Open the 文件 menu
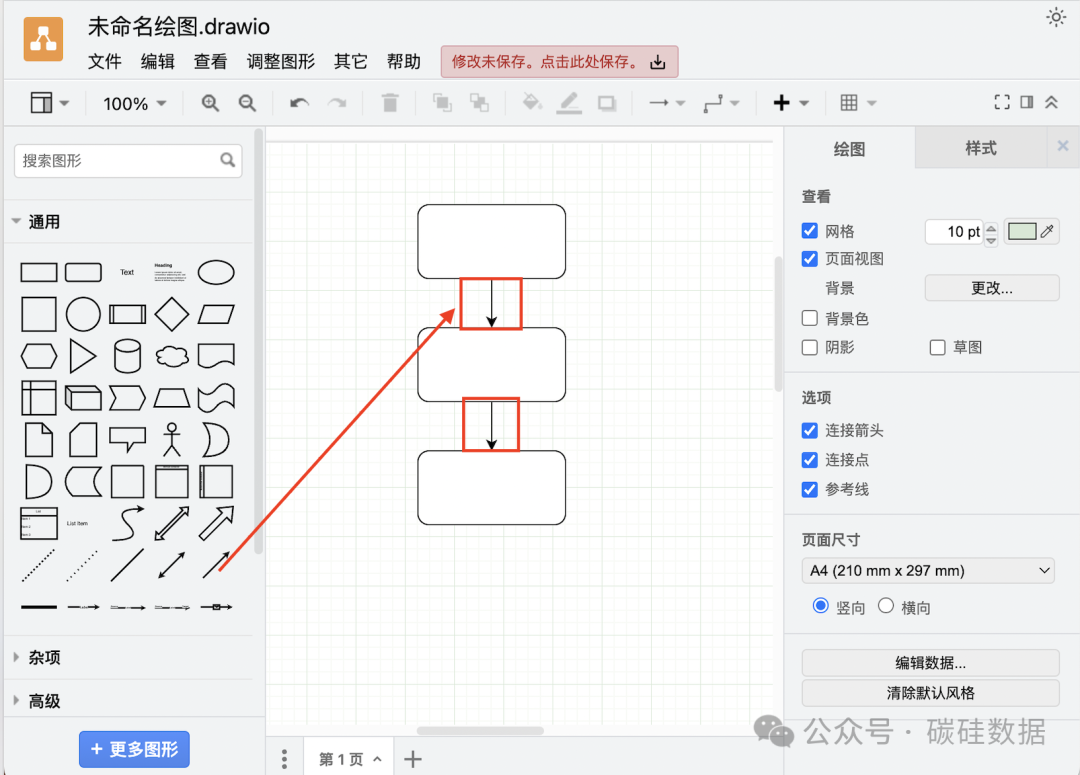The width and height of the screenshot is (1080, 775). [x=104, y=61]
